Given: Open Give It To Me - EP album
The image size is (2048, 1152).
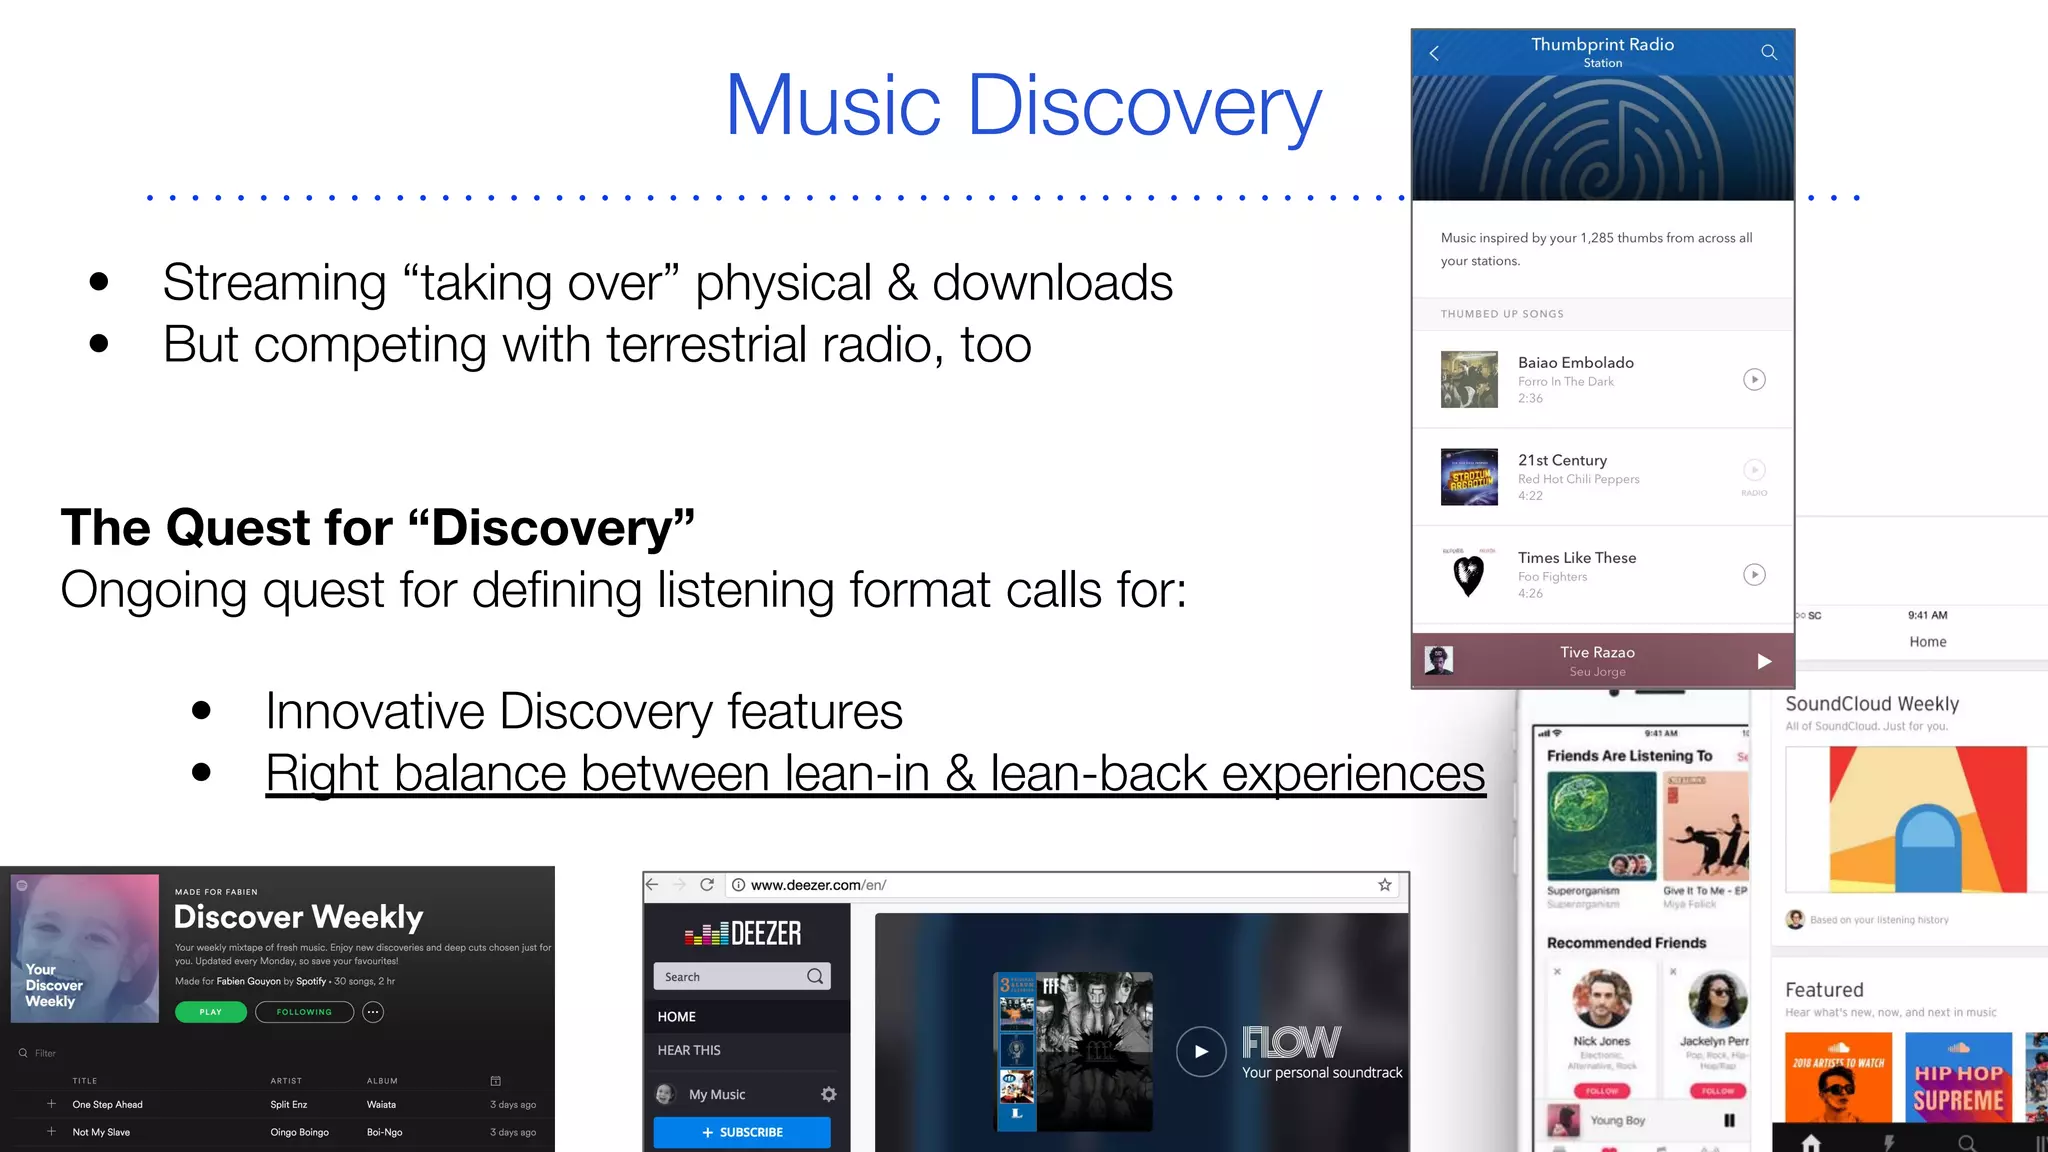Looking at the screenshot, I should 1706,826.
